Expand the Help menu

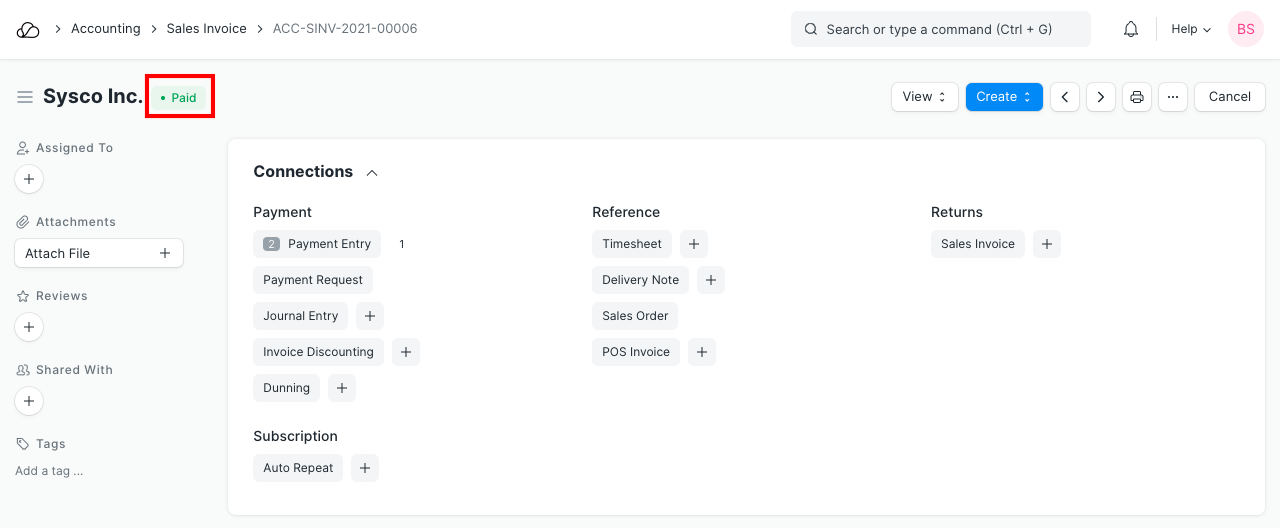coord(1190,29)
